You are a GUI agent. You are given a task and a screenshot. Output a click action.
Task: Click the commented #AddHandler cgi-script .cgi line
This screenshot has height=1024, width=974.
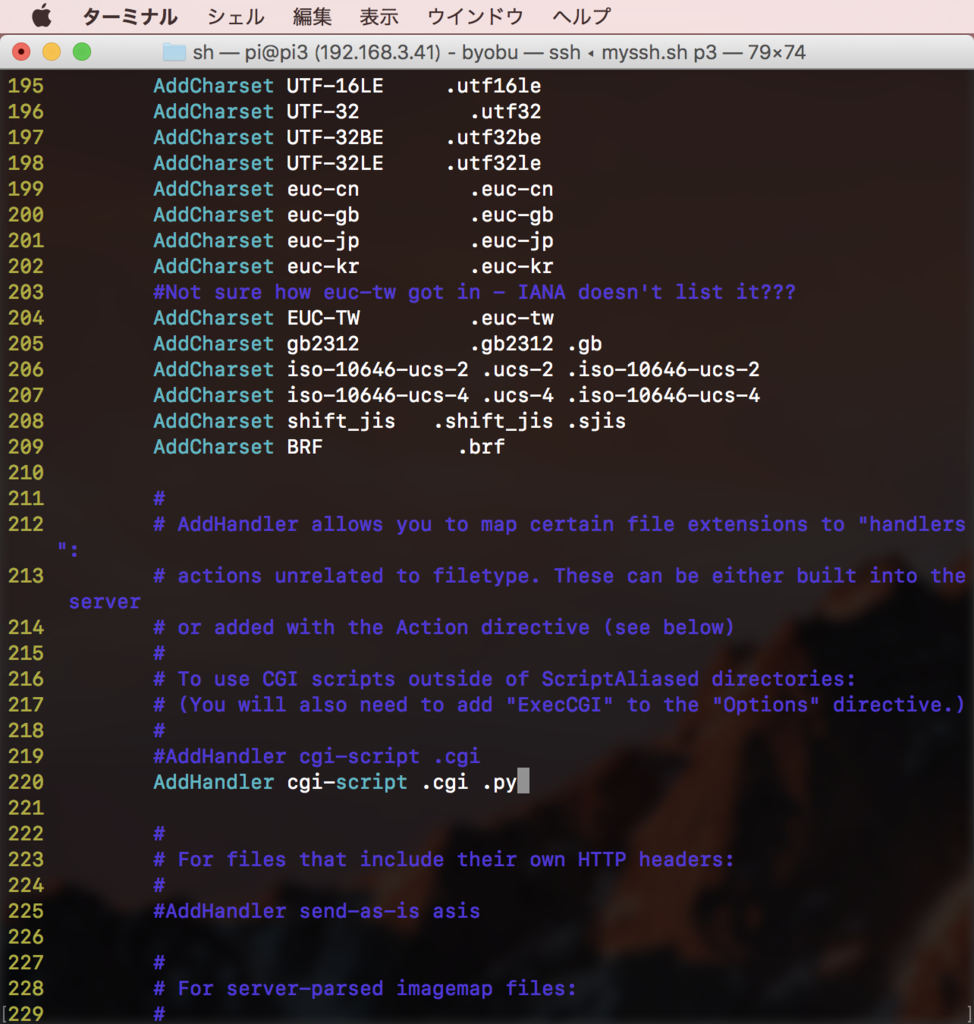pyautogui.click(x=317, y=756)
